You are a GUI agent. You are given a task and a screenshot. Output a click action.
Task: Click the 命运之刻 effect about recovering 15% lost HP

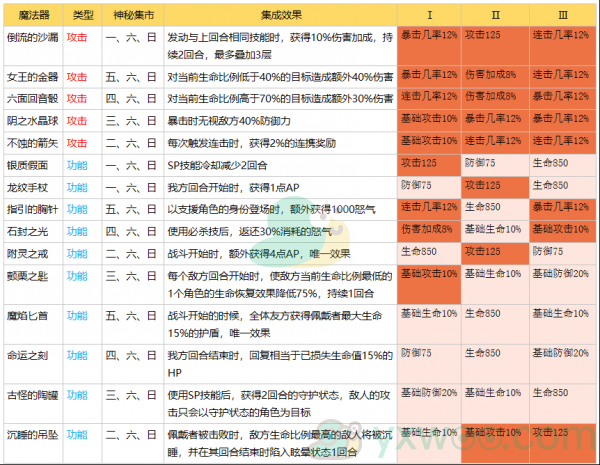pos(280,364)
